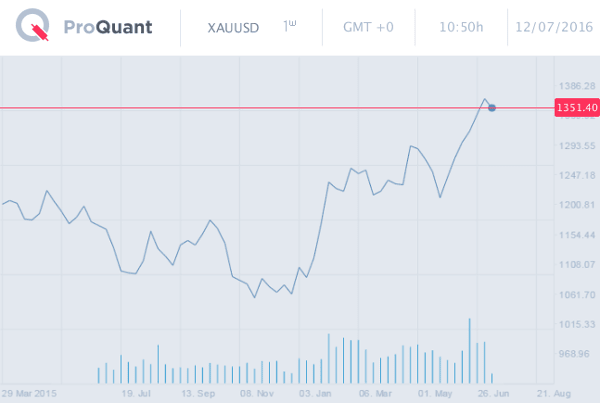Click the 03. Jan date axis label
Image resolution: width=600 pixels, height=403 pixels.
coord(315,393)
